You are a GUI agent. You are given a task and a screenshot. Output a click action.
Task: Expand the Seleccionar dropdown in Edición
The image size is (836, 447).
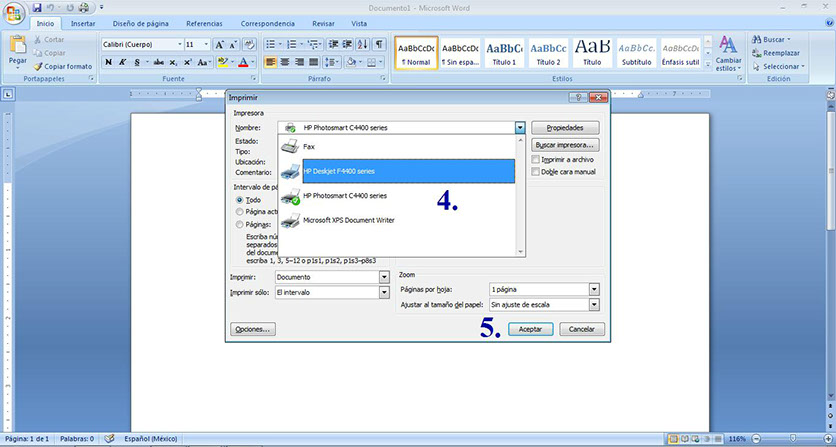(802, 67)
